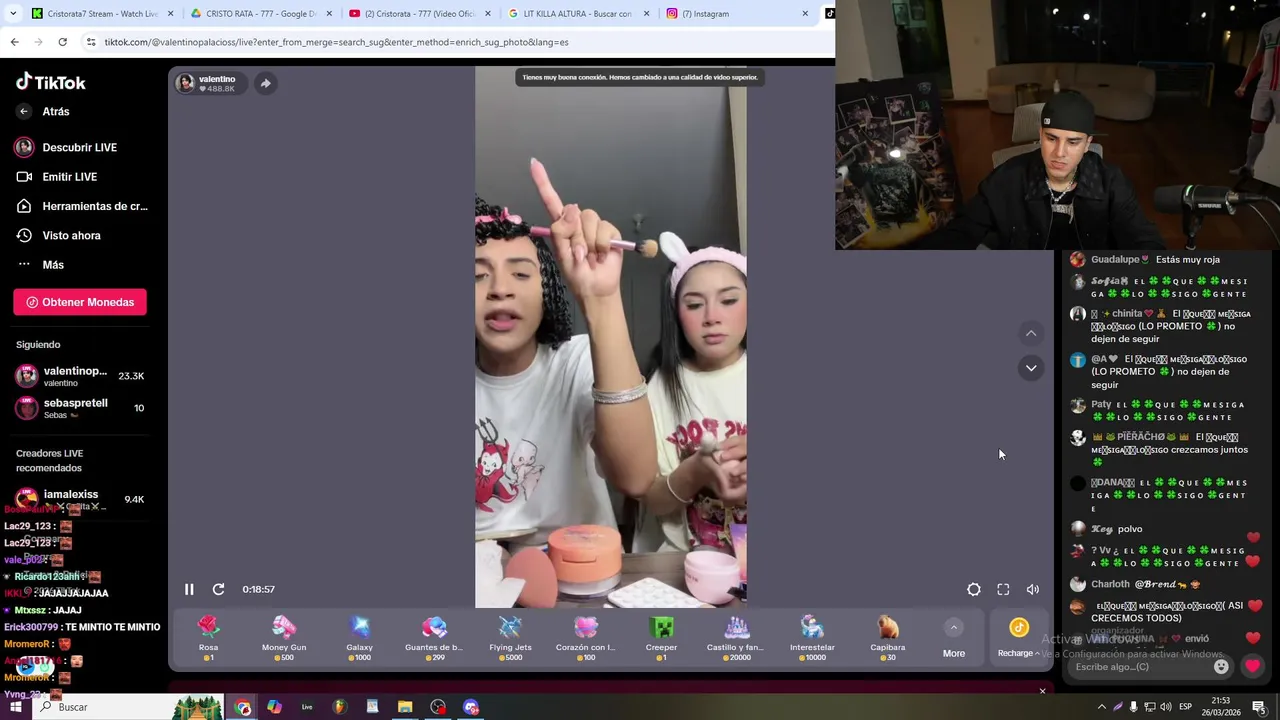
Task: Go to next live with down chevron
Action: (x=1031, y=368)
